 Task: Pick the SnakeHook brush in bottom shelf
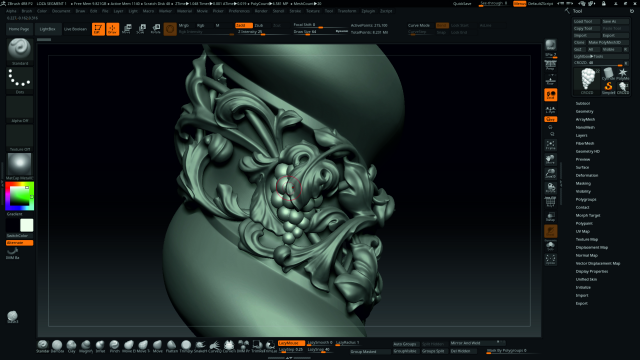coord(200,347)
